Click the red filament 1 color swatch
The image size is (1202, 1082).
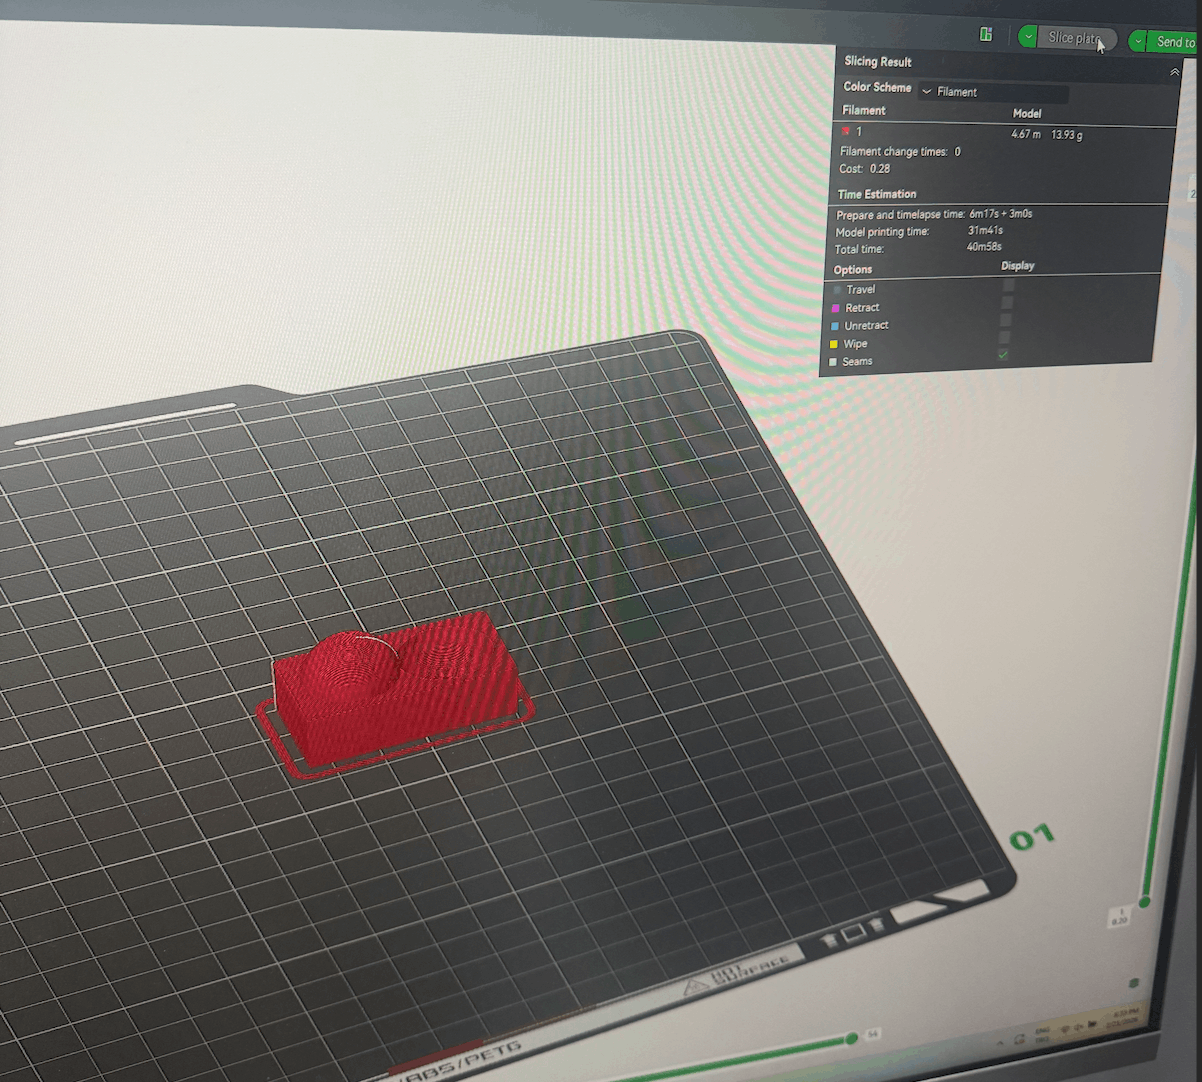pyautogui.click(x=846, y=131)
